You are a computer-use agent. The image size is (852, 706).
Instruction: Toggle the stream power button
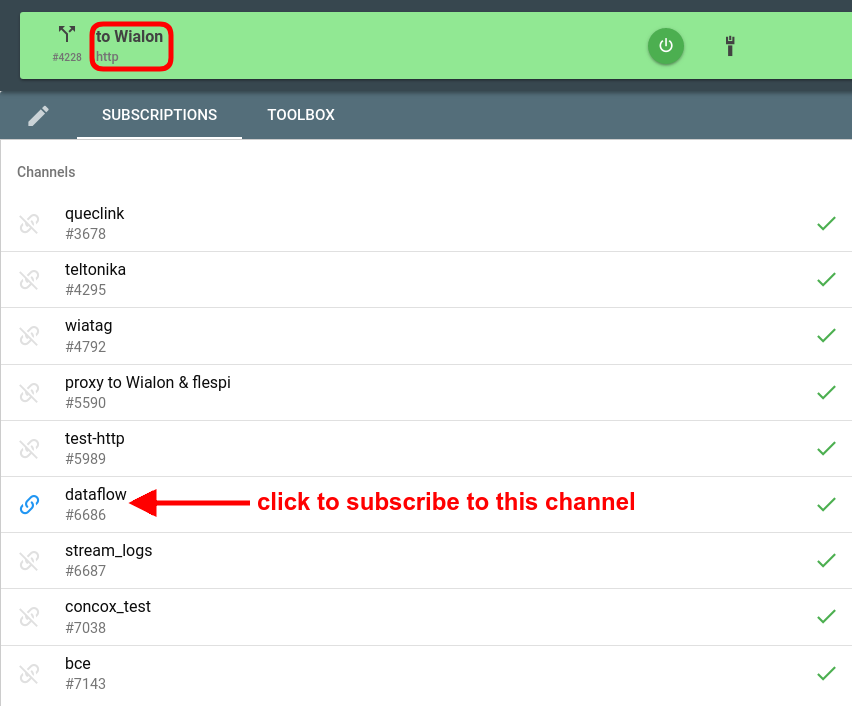(666, 46)
